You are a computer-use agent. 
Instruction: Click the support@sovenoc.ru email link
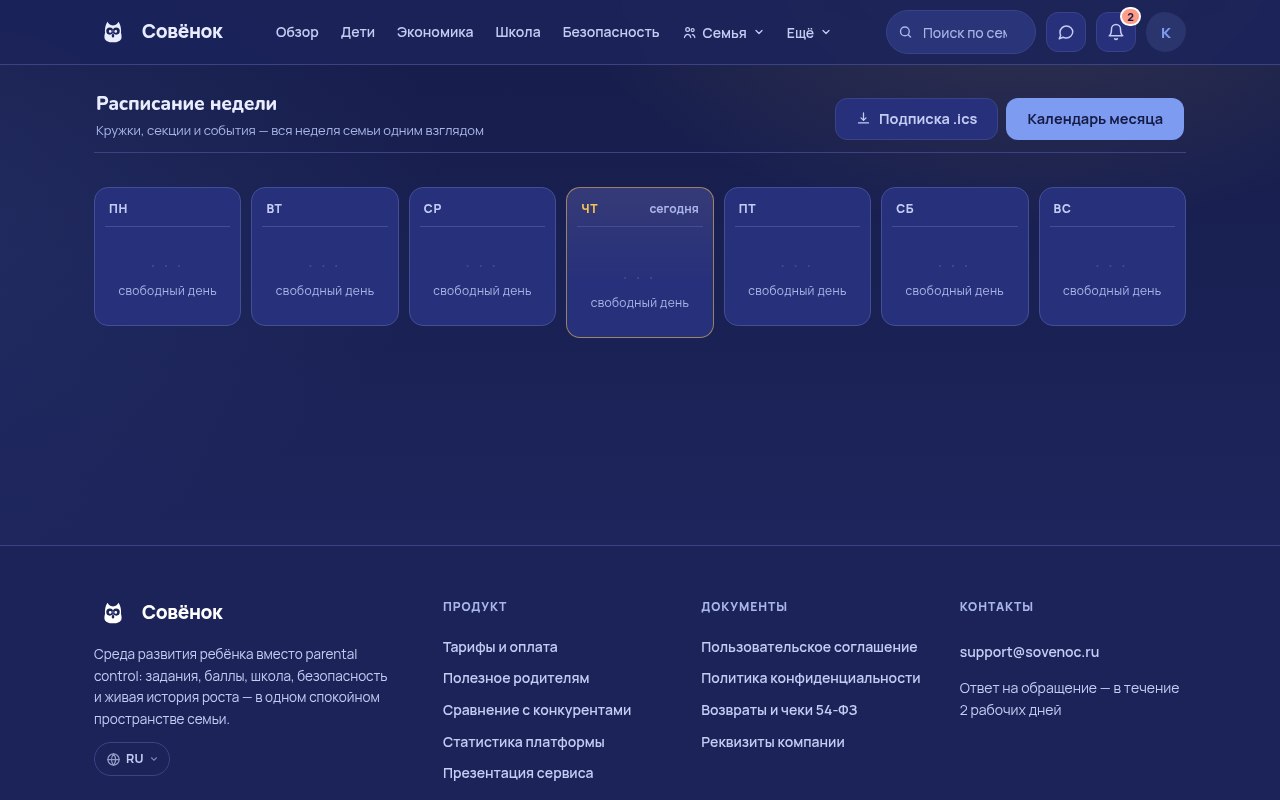pos(1029,652)
